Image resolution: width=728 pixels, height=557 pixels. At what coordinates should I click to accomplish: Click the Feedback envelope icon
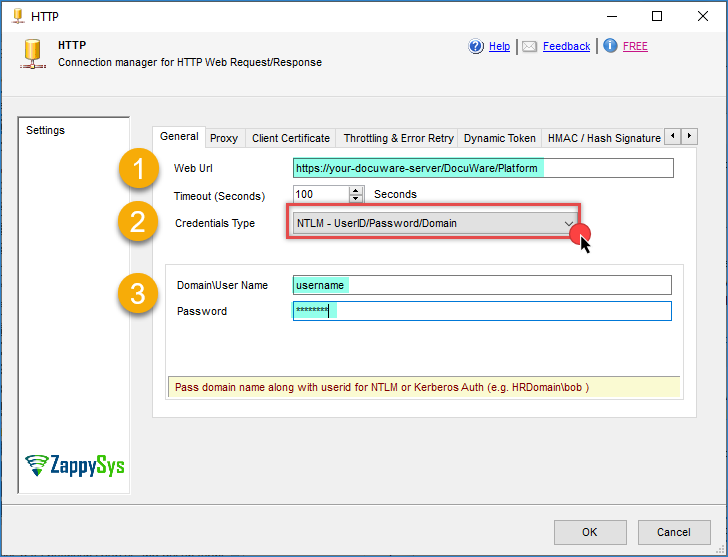pyautogui.click(x=530, y=46)
